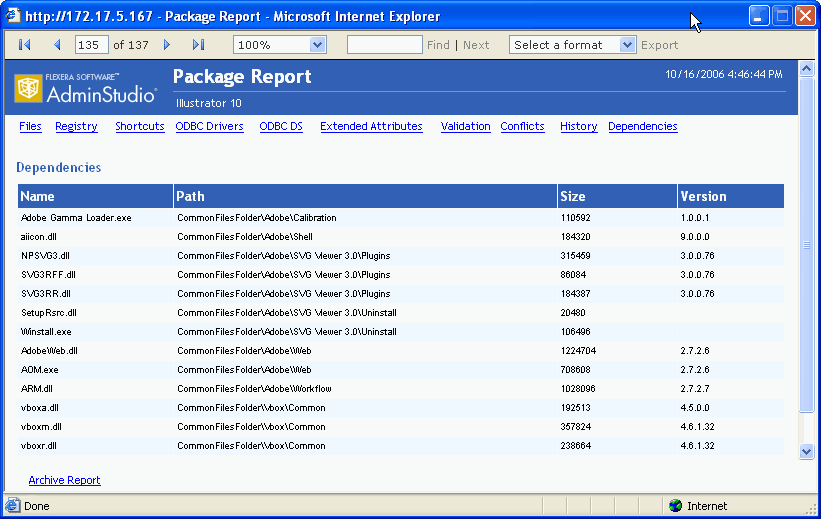Jump to last report page
This screenshot has width=821, height=519.
tap(198, 45)
